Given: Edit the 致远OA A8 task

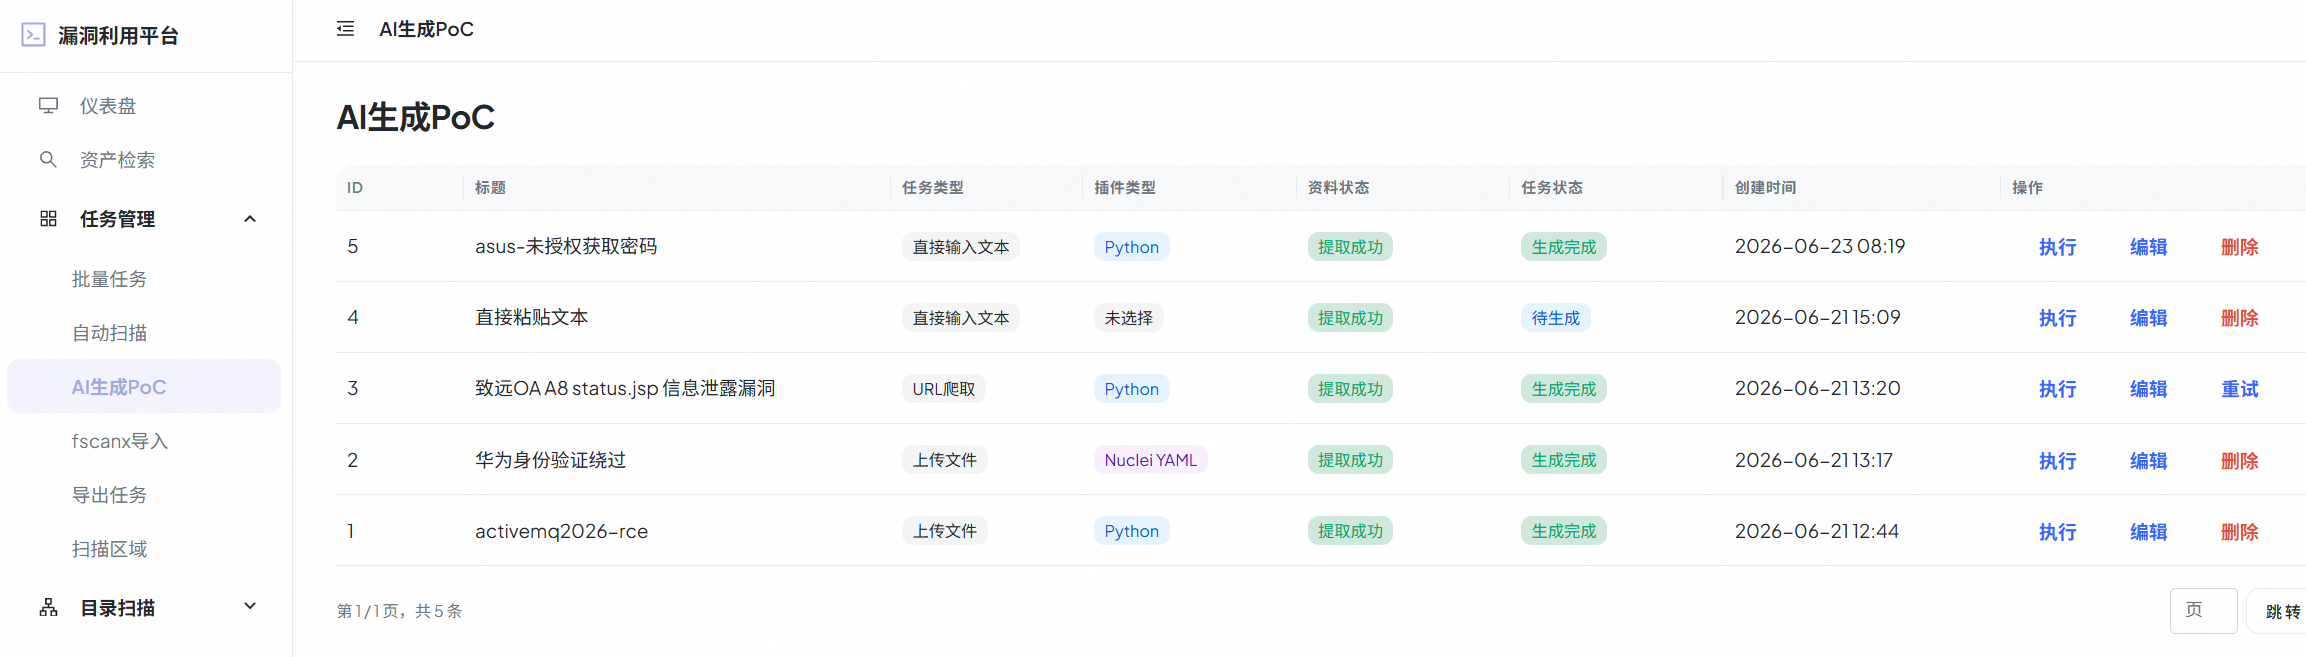Looking at the screenshot, I should pos(2148,389).
